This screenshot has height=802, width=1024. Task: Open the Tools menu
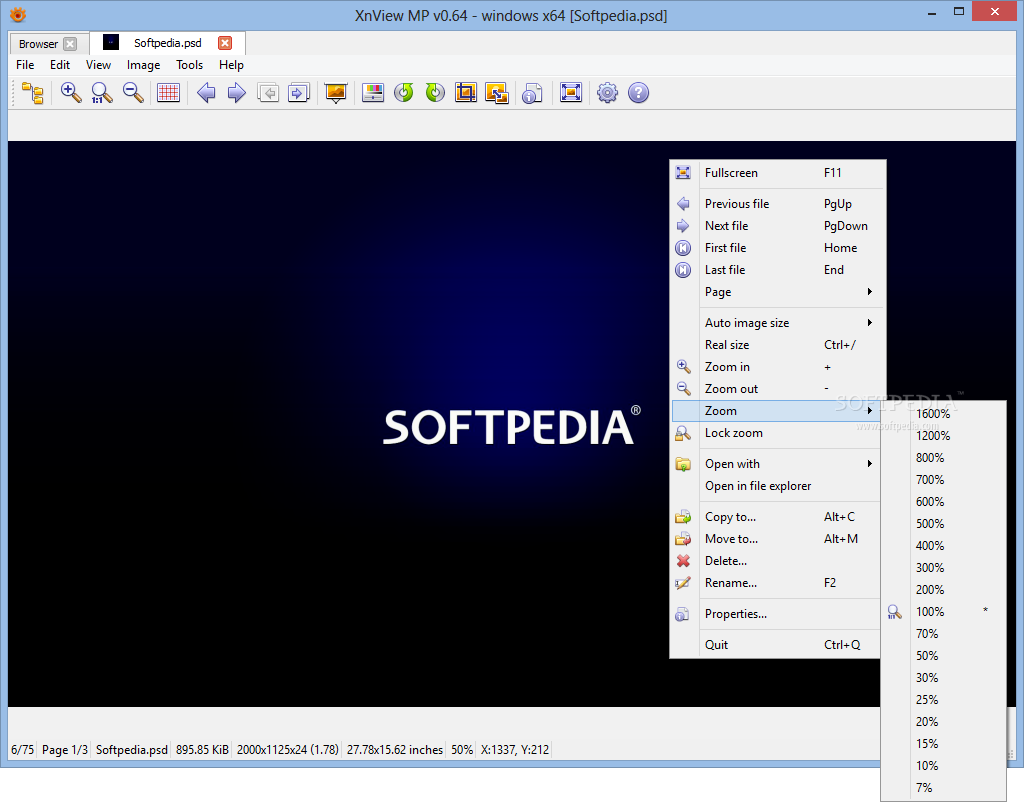189,65
